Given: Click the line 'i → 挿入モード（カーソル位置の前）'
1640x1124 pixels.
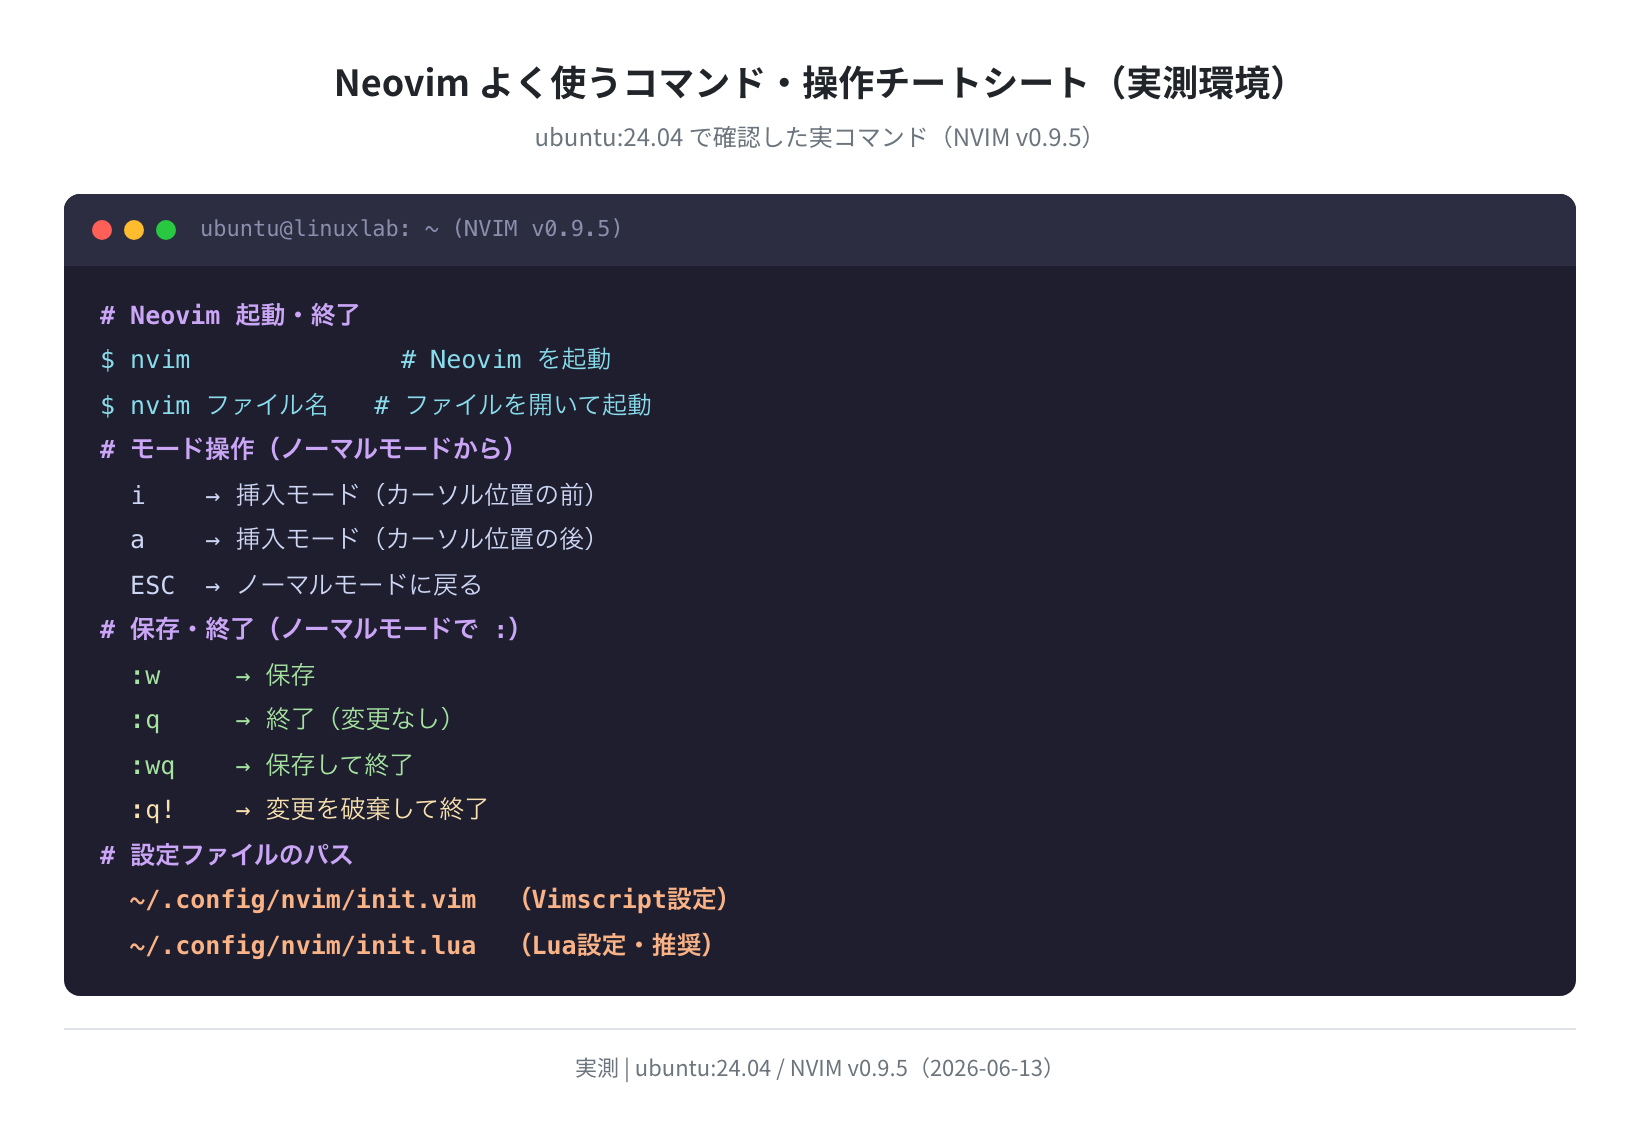Looking at the screenshot, I should click(363, 495).
